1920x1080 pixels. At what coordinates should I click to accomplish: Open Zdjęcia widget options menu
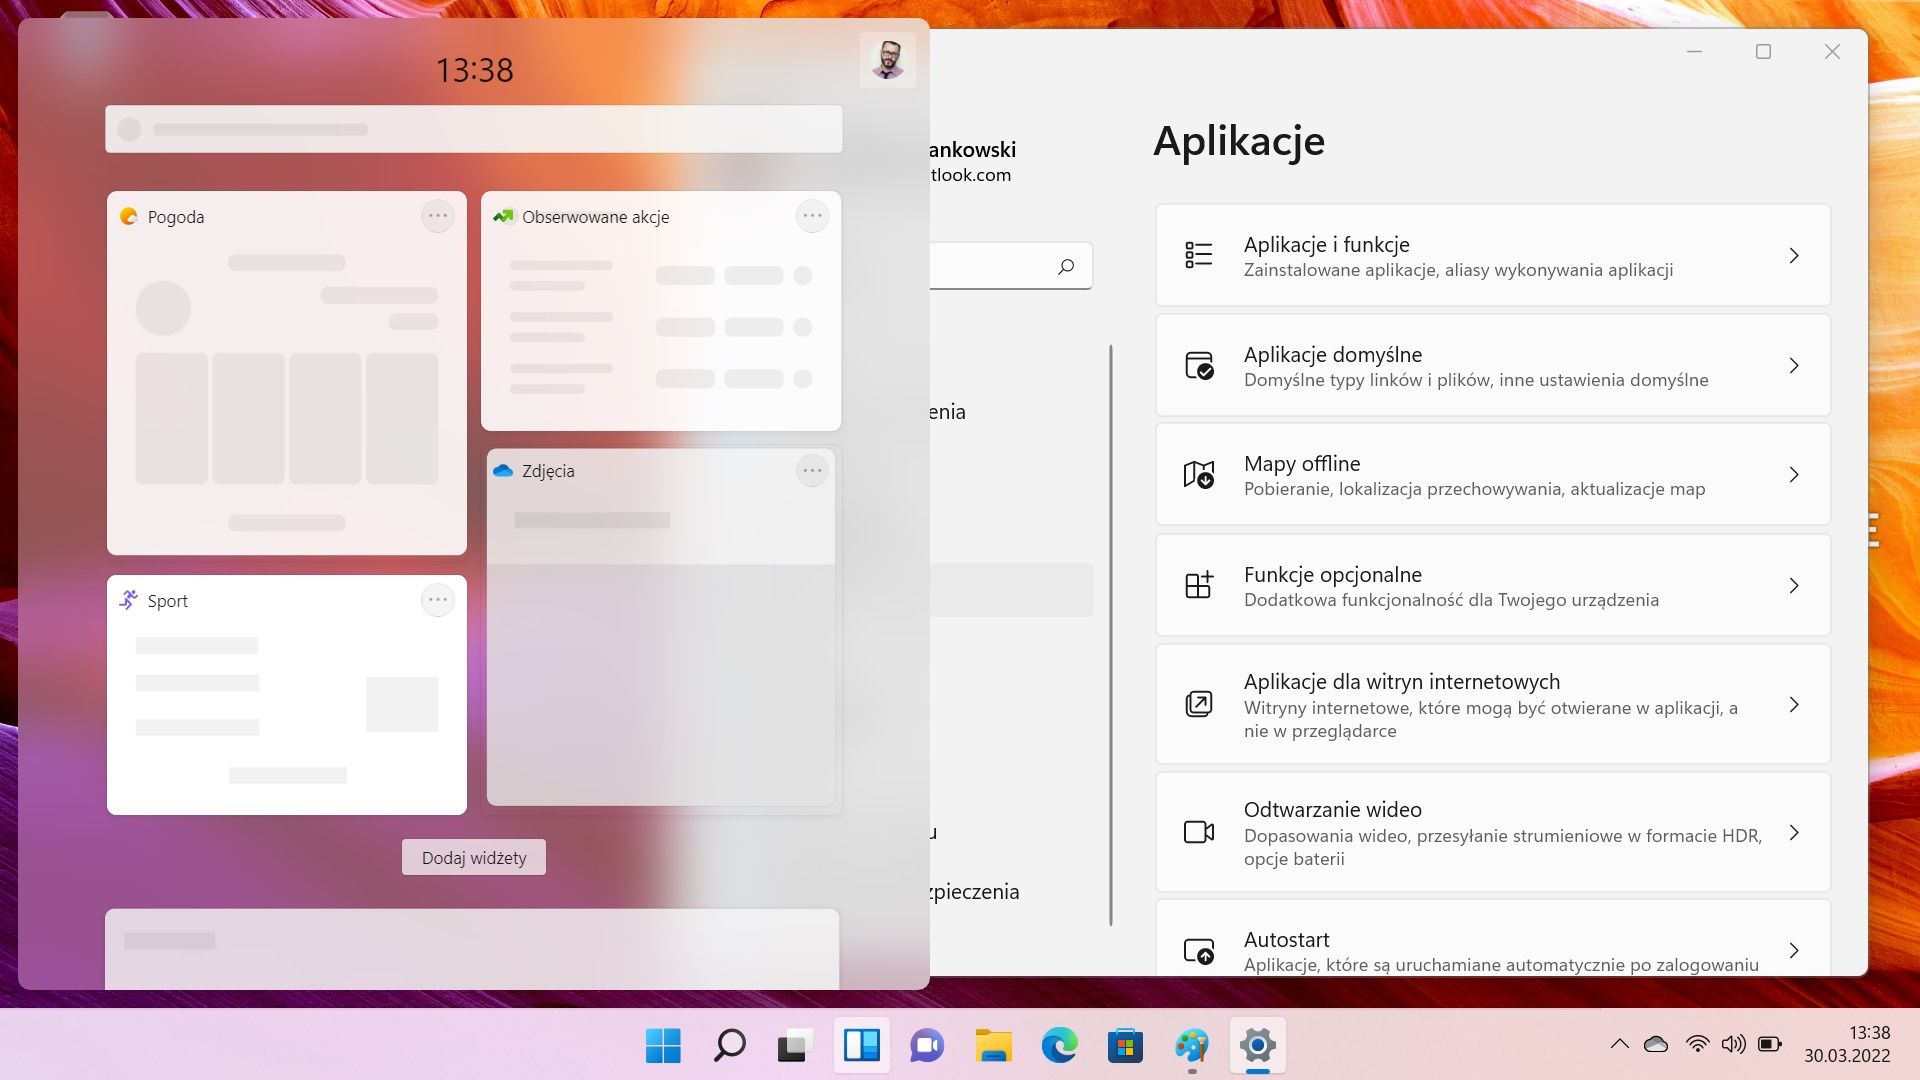(x=812, y=470)
